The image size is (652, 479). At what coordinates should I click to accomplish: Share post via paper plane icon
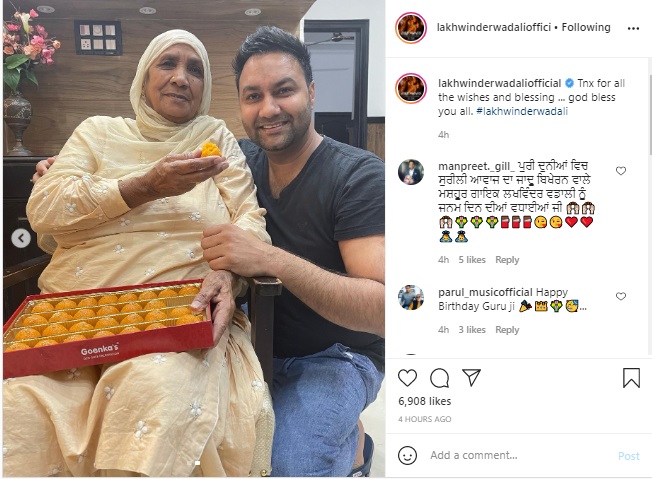[472, 377]
